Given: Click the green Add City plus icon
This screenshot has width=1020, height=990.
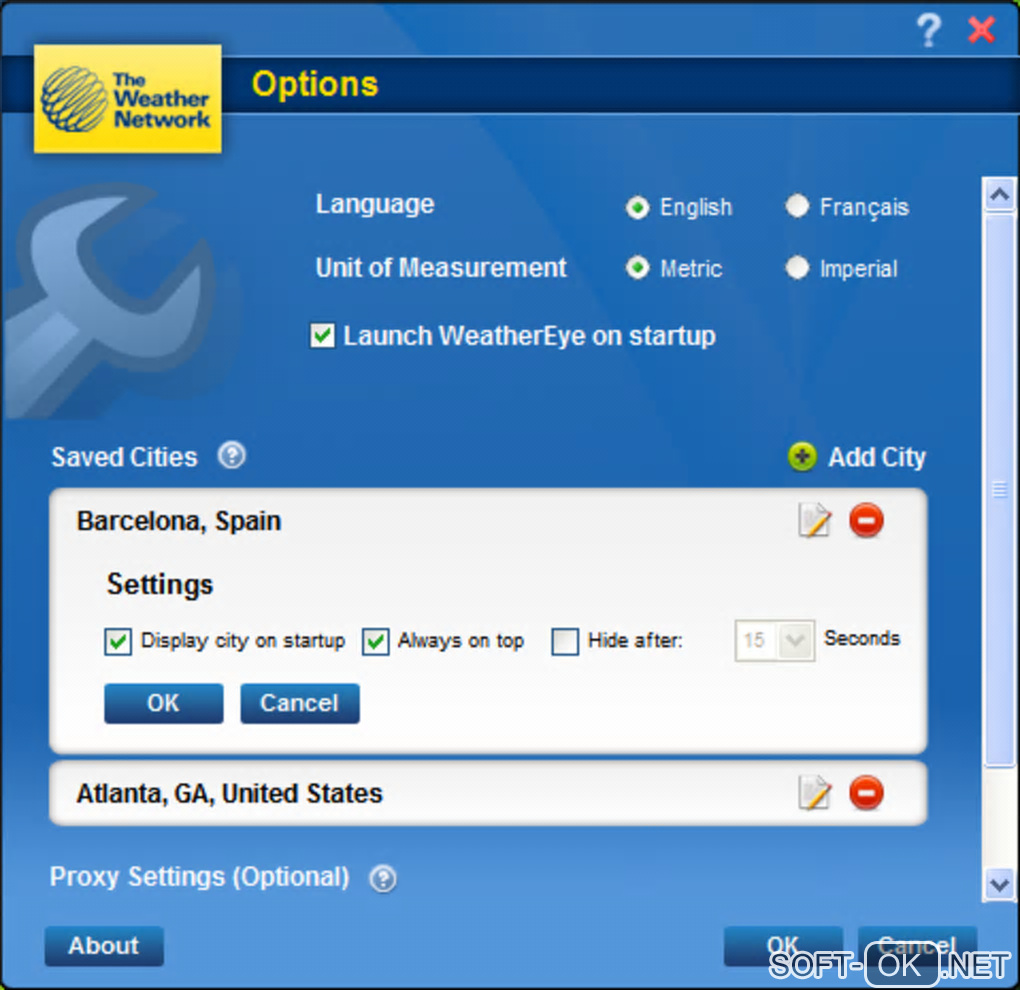Looking at the screenshot, I should (x=802, y=457).
